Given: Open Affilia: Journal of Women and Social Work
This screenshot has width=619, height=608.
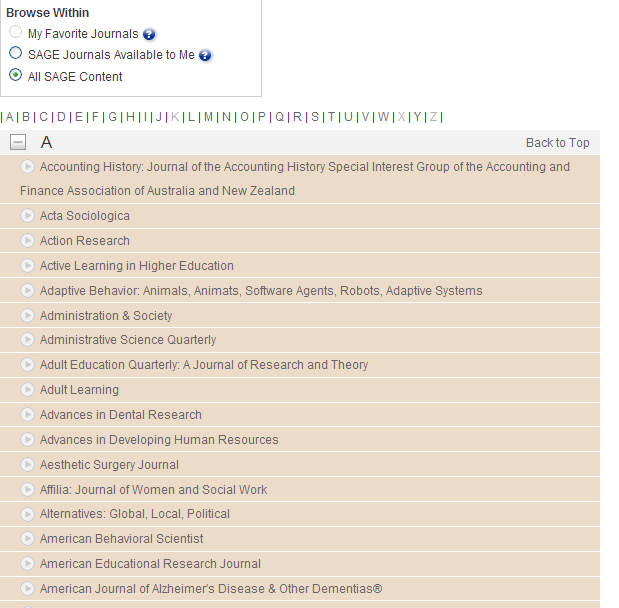Looking at the screenshot, I should click(153, 490).
